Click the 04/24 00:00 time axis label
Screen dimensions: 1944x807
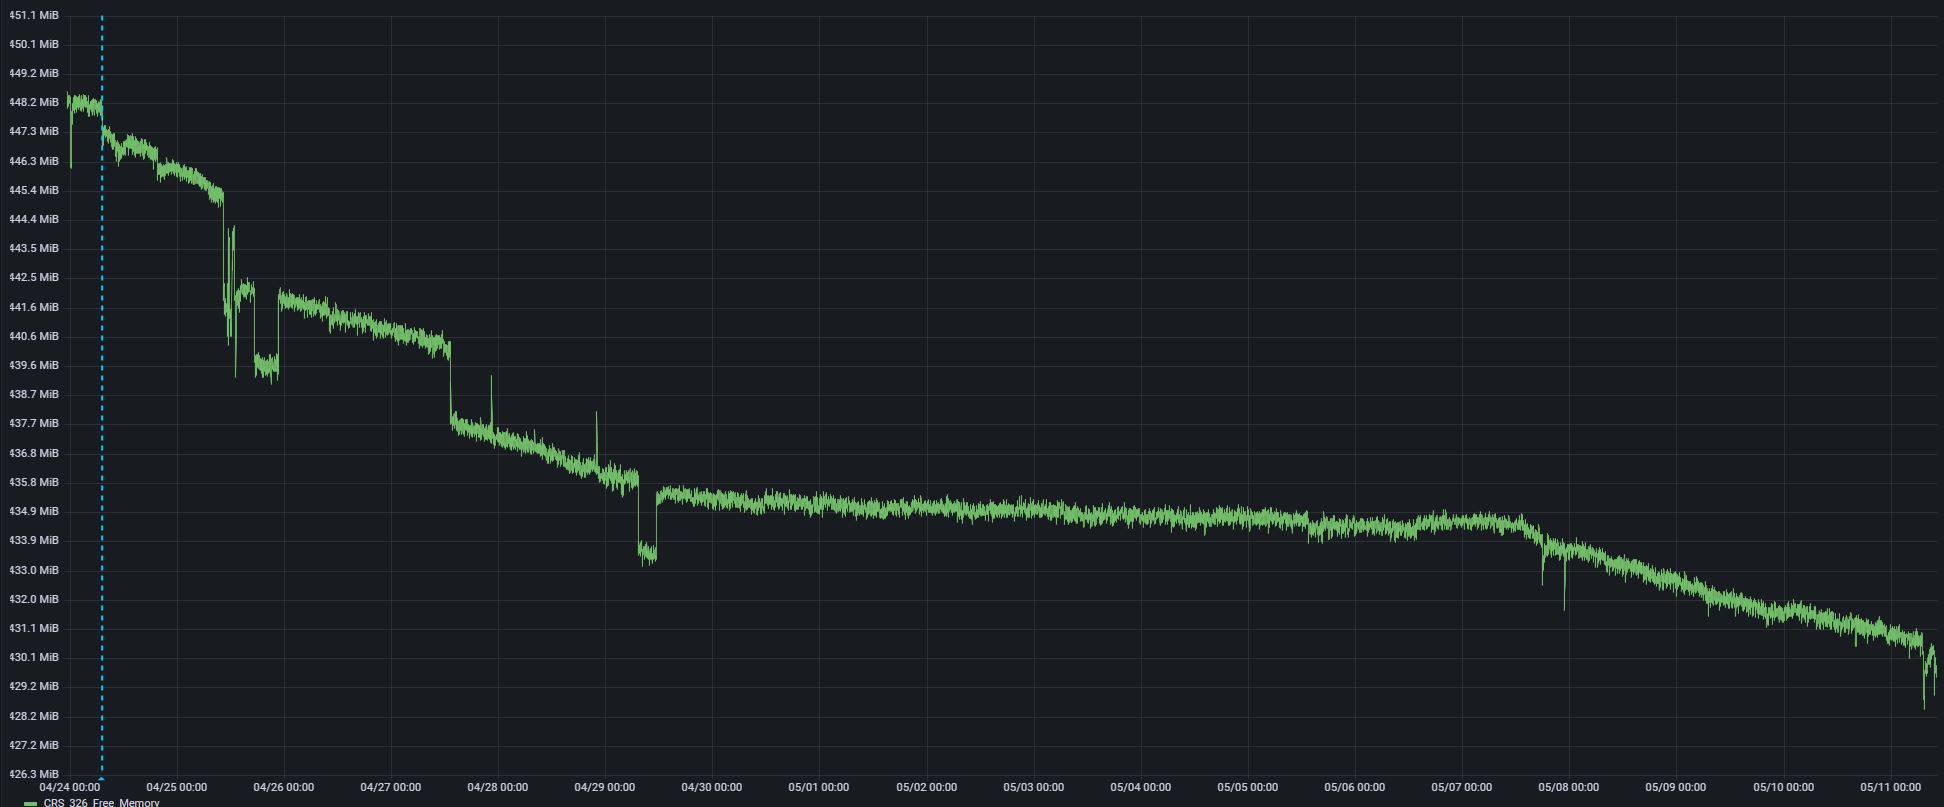[x=69, y=787]
